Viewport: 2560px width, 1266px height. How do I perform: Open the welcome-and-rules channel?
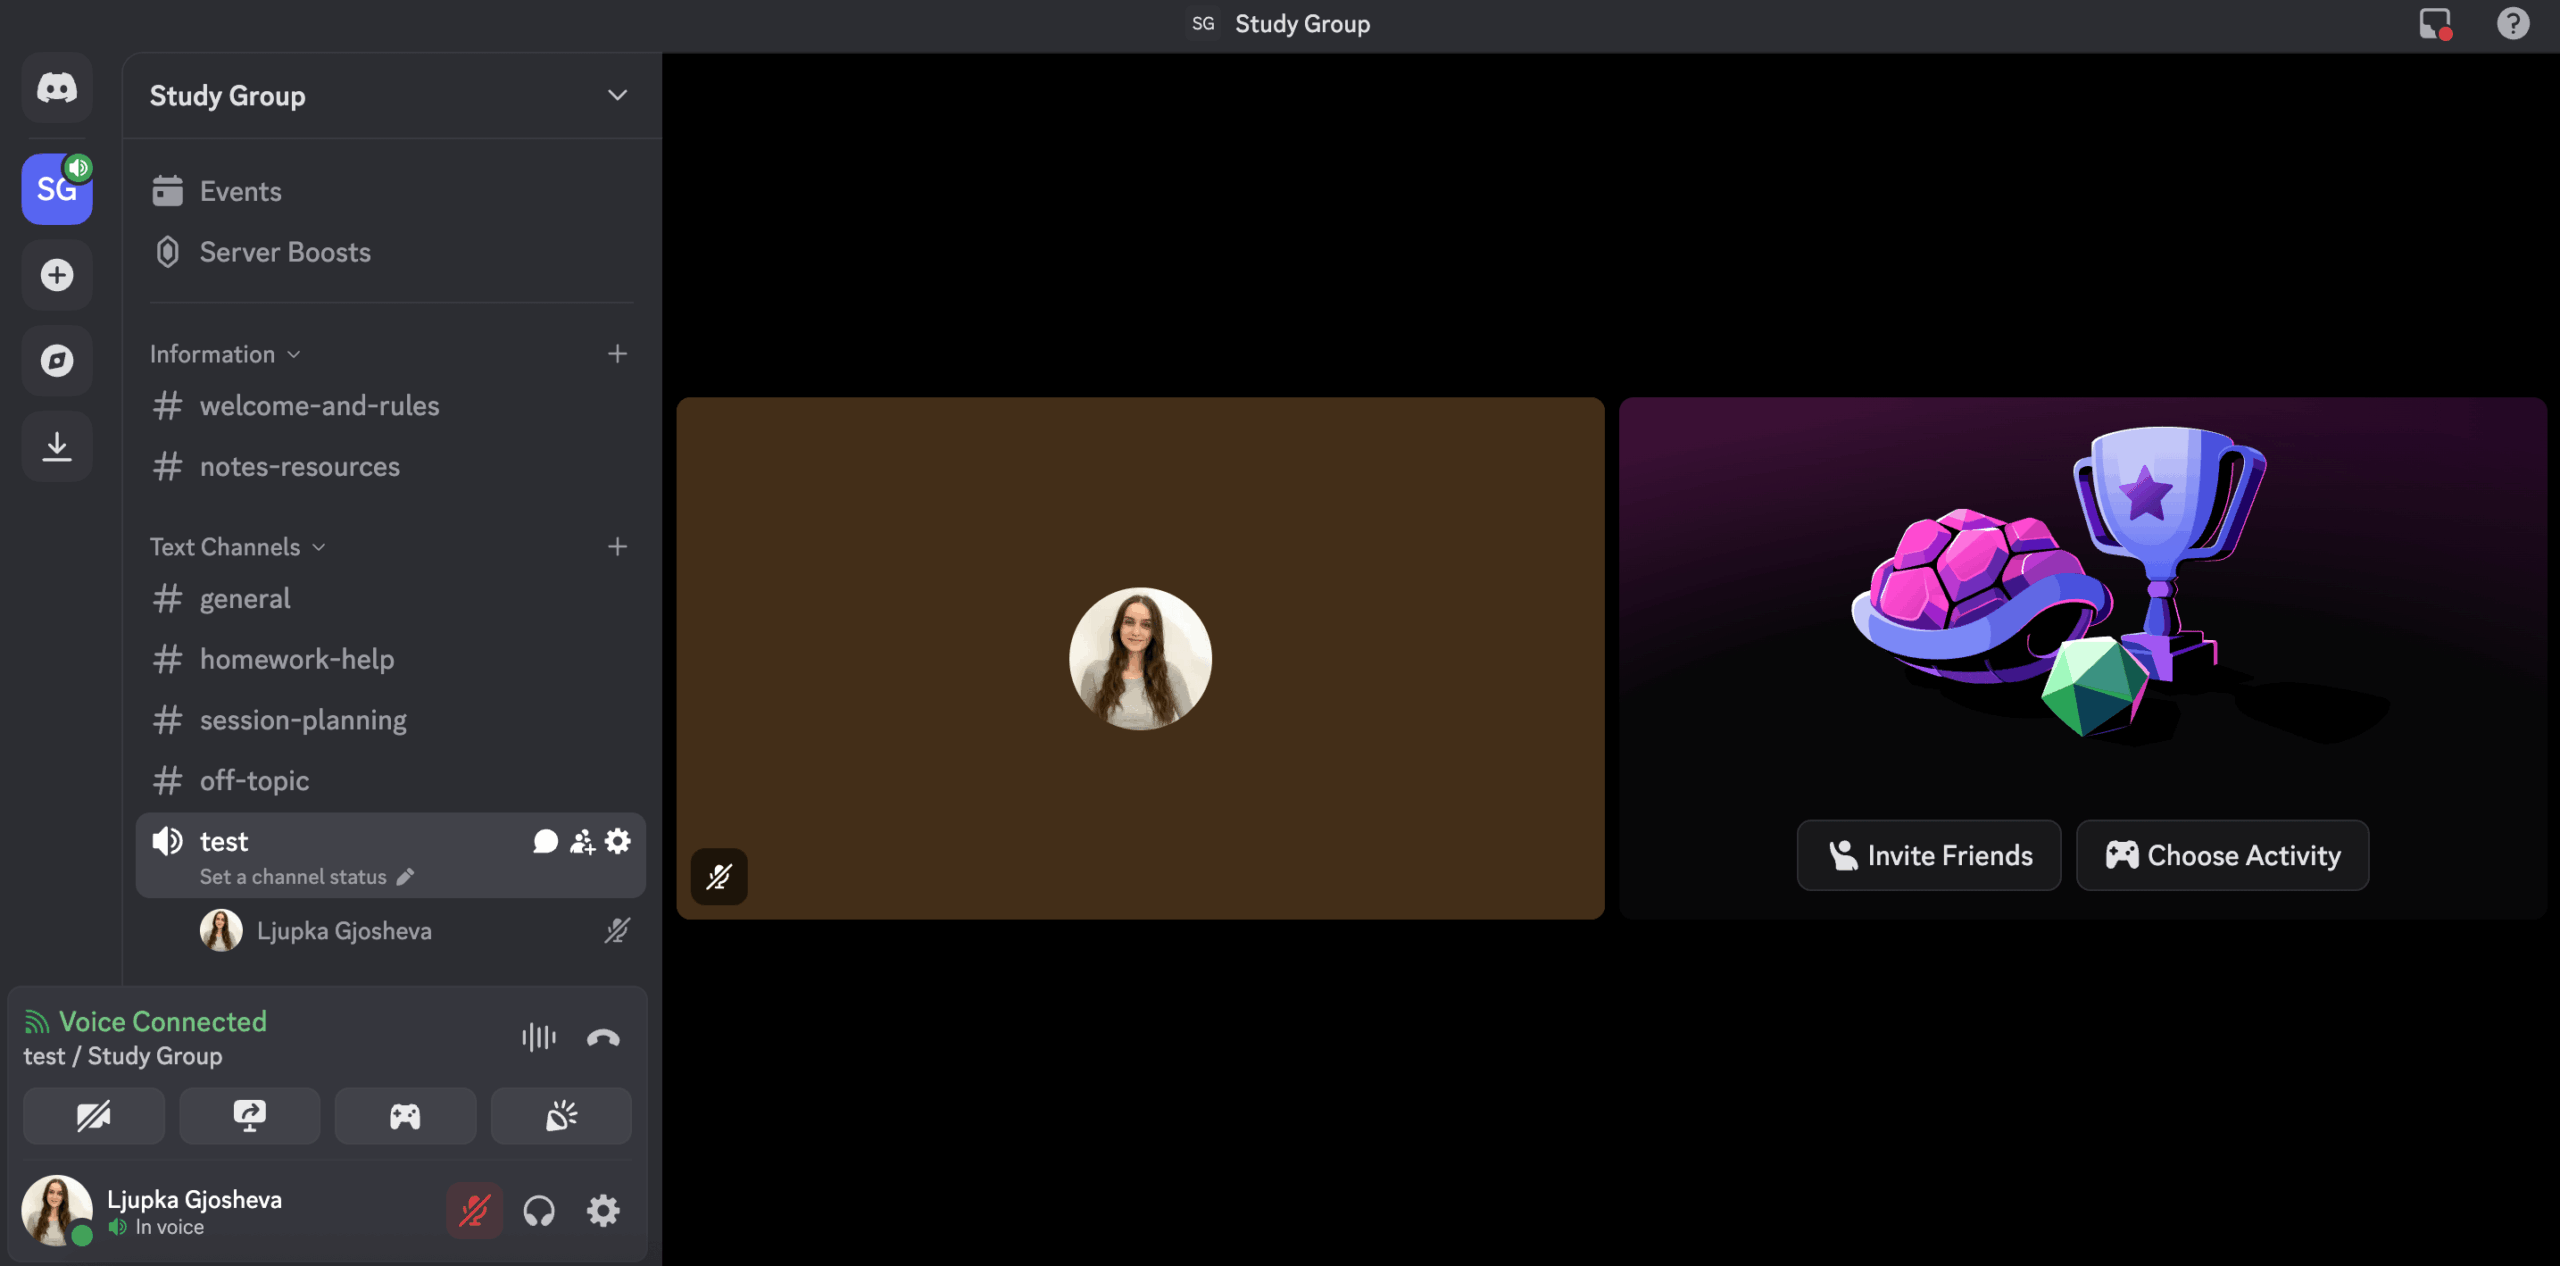(x=391, y=406)
